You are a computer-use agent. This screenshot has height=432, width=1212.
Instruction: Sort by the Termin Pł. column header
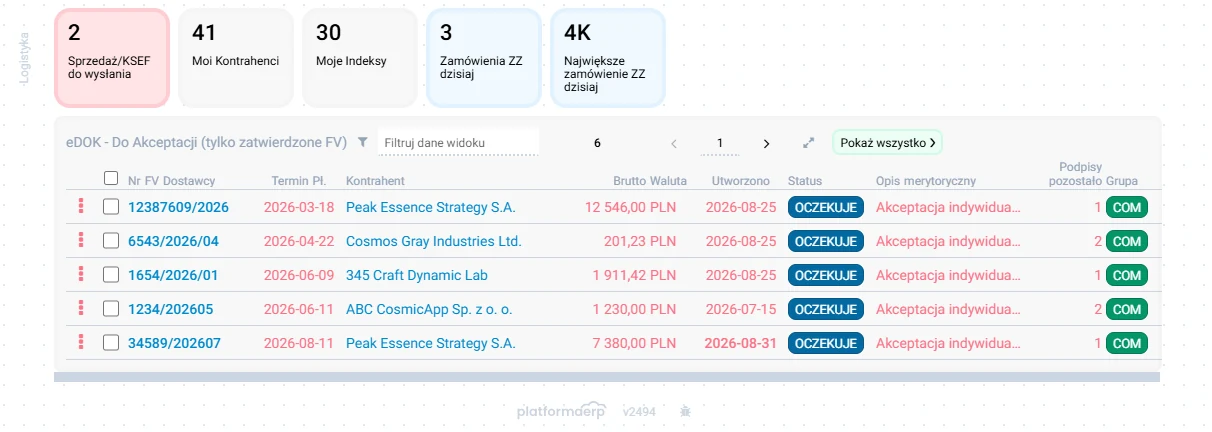(x=299, y=181)
